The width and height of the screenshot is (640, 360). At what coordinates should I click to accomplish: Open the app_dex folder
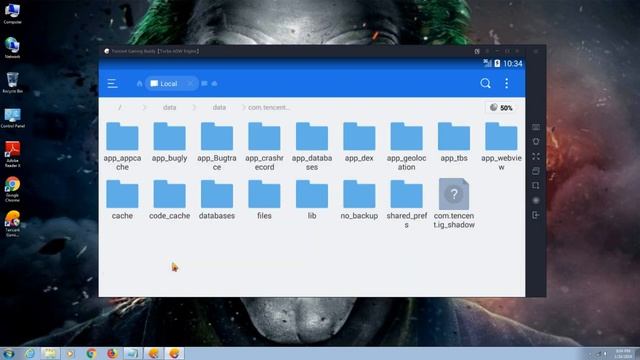tap(359, 142)
